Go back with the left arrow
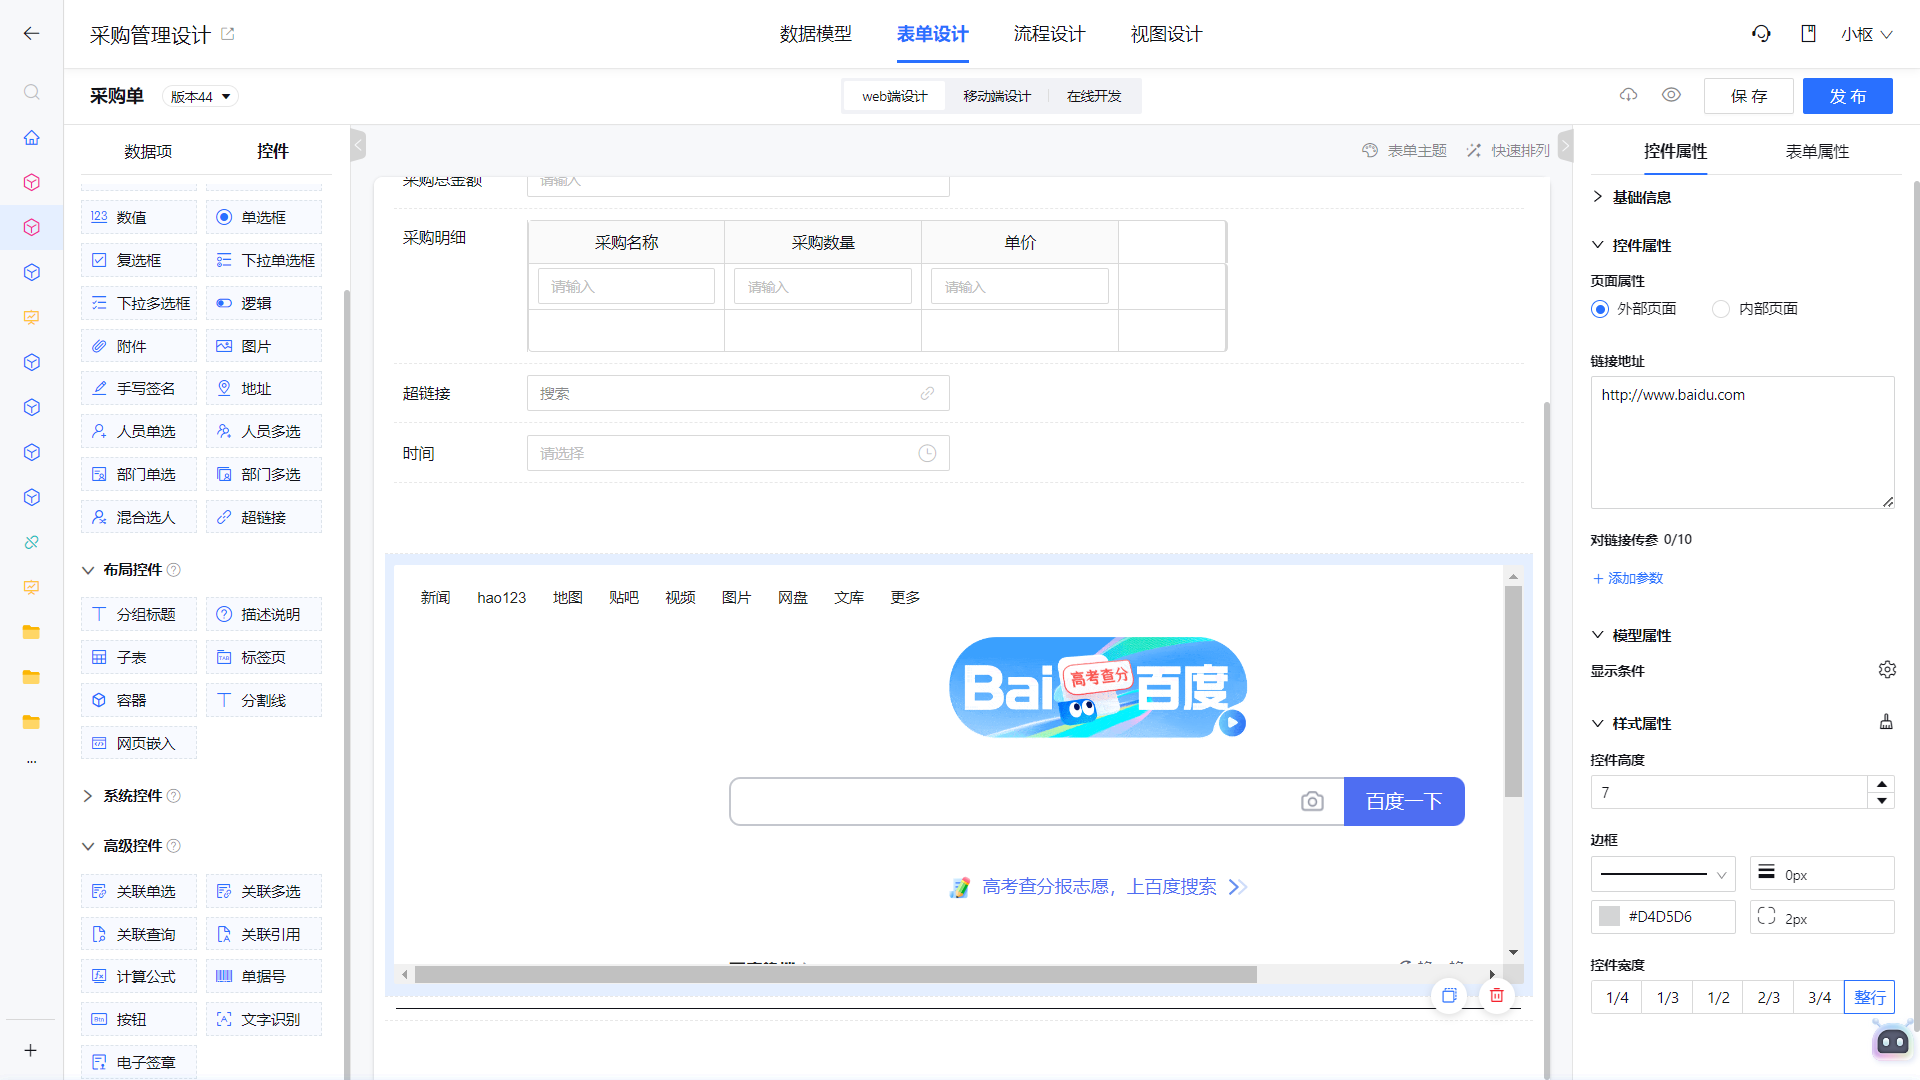The height and width of the screenshot is (1080, 1920). [31, 34]
